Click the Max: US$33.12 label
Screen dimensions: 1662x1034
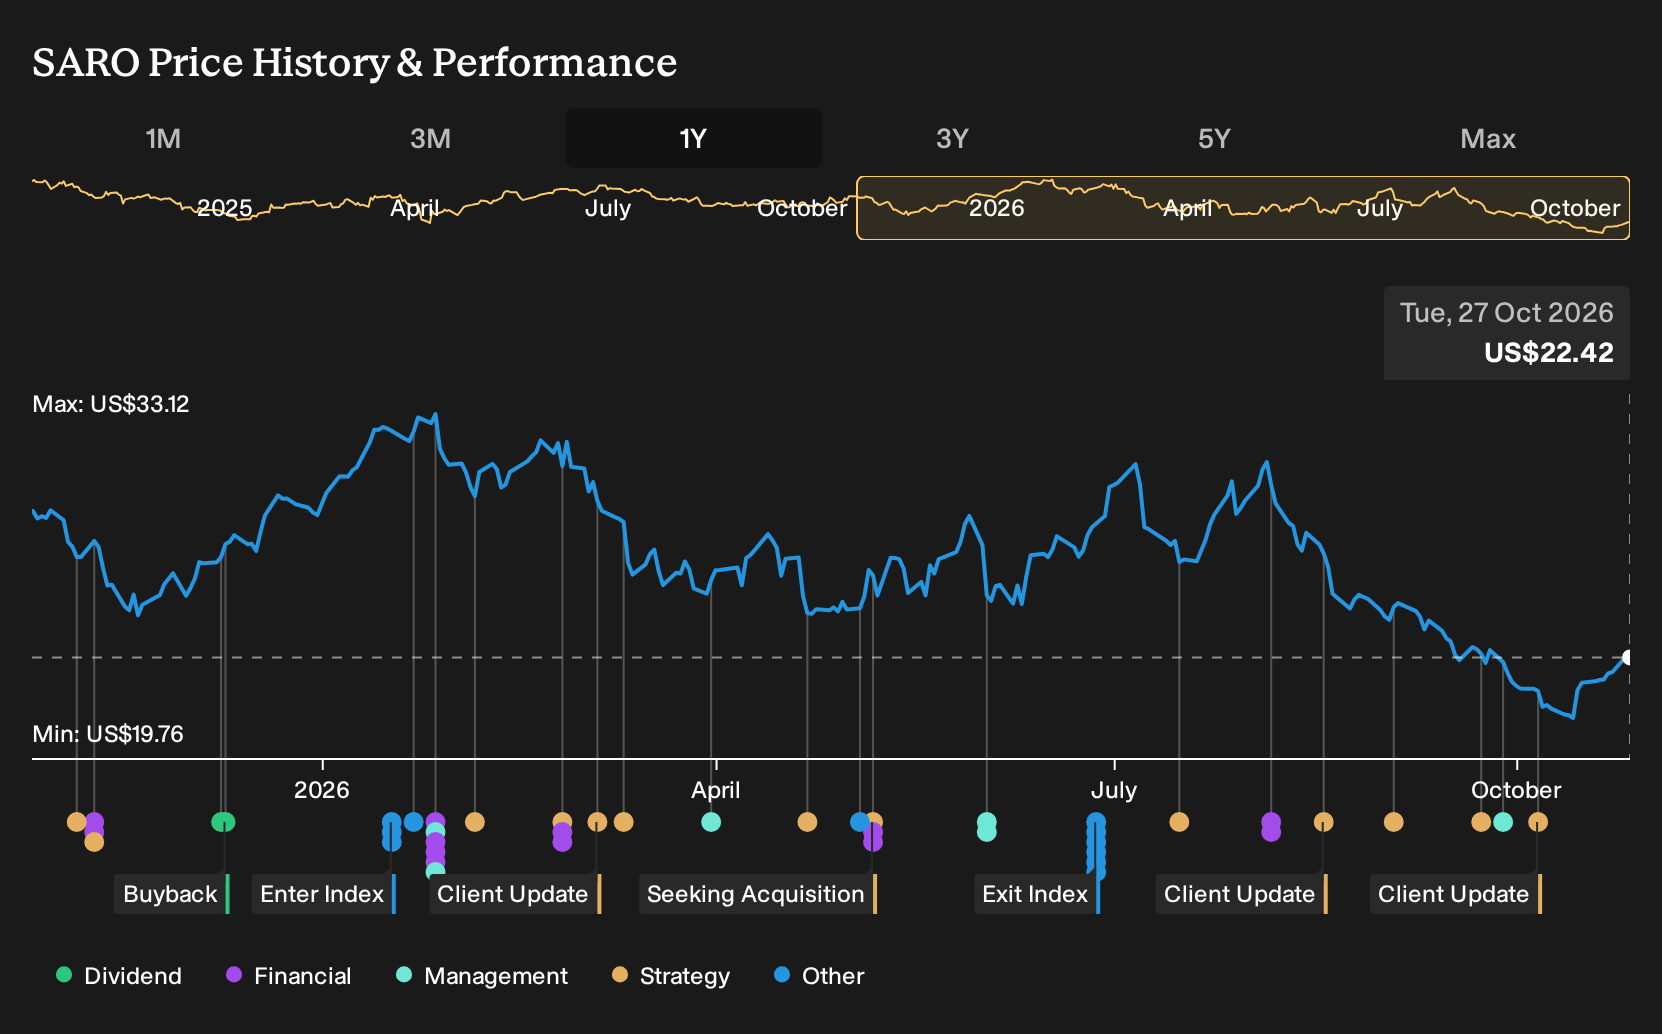pyautogui.click(x=111, y=404)
